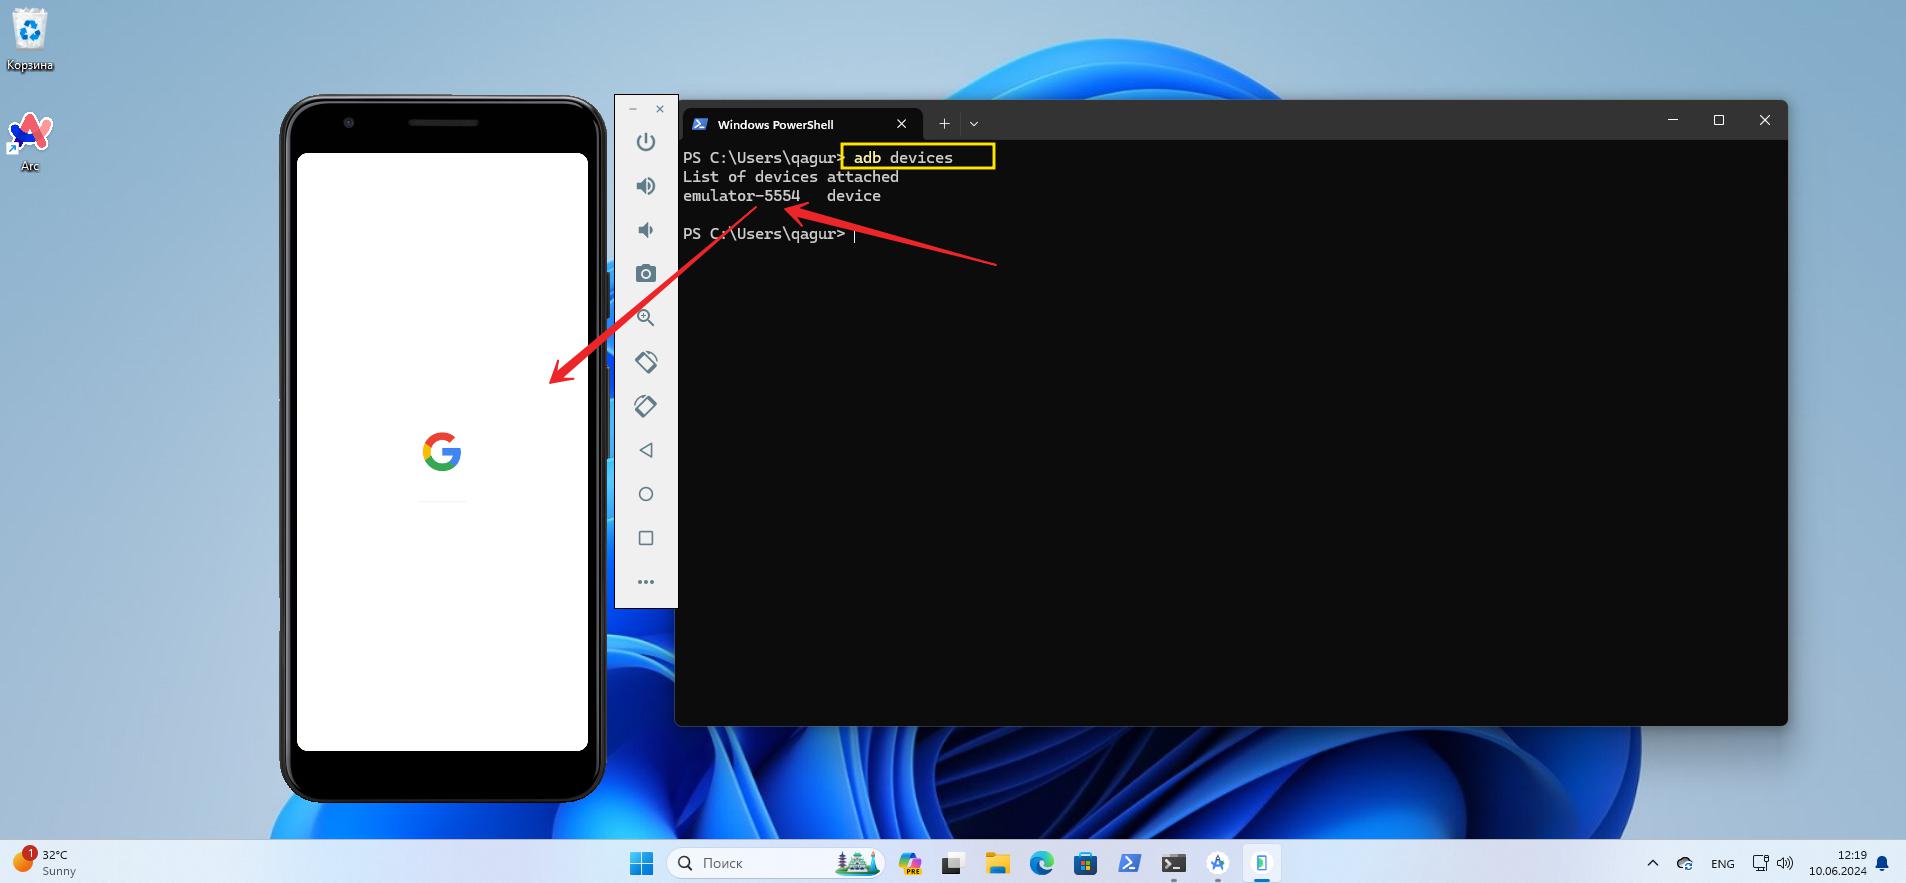
Task: Open the PowerShell taskbar icon
Action: pyautogui.click(x=1129, y=863)
